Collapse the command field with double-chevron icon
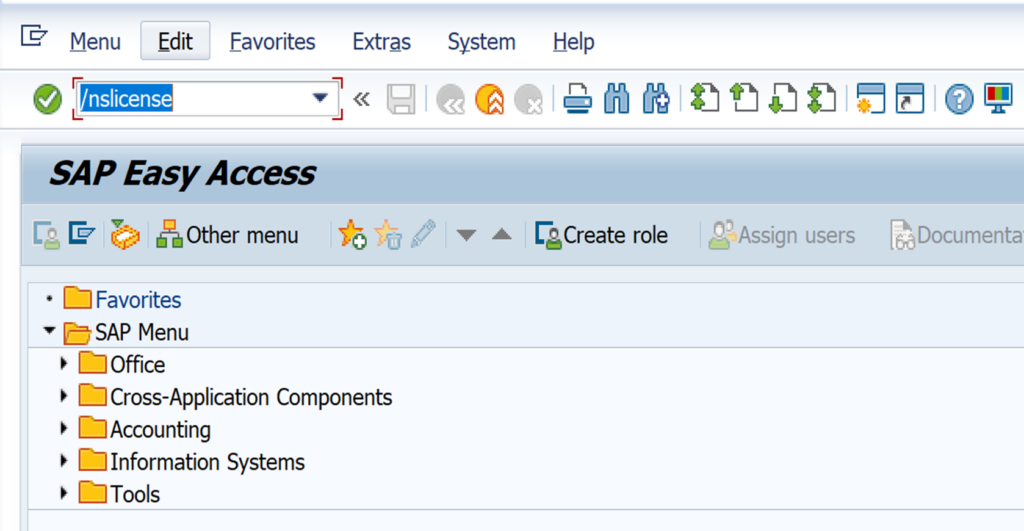 pos(361,99)
